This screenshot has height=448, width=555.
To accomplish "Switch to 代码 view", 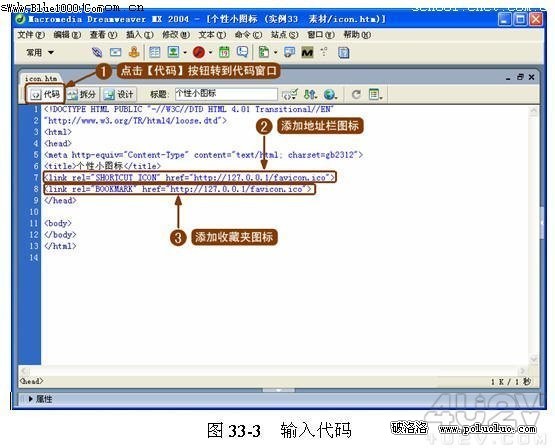I will tap(45, 94).
